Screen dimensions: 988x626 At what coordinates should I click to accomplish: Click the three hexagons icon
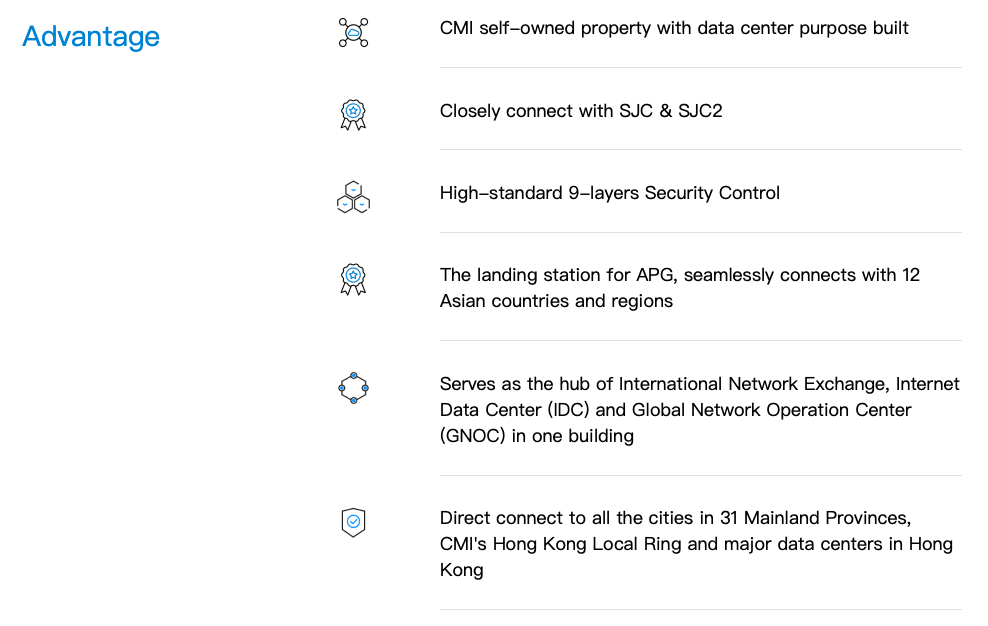[353, 197]
